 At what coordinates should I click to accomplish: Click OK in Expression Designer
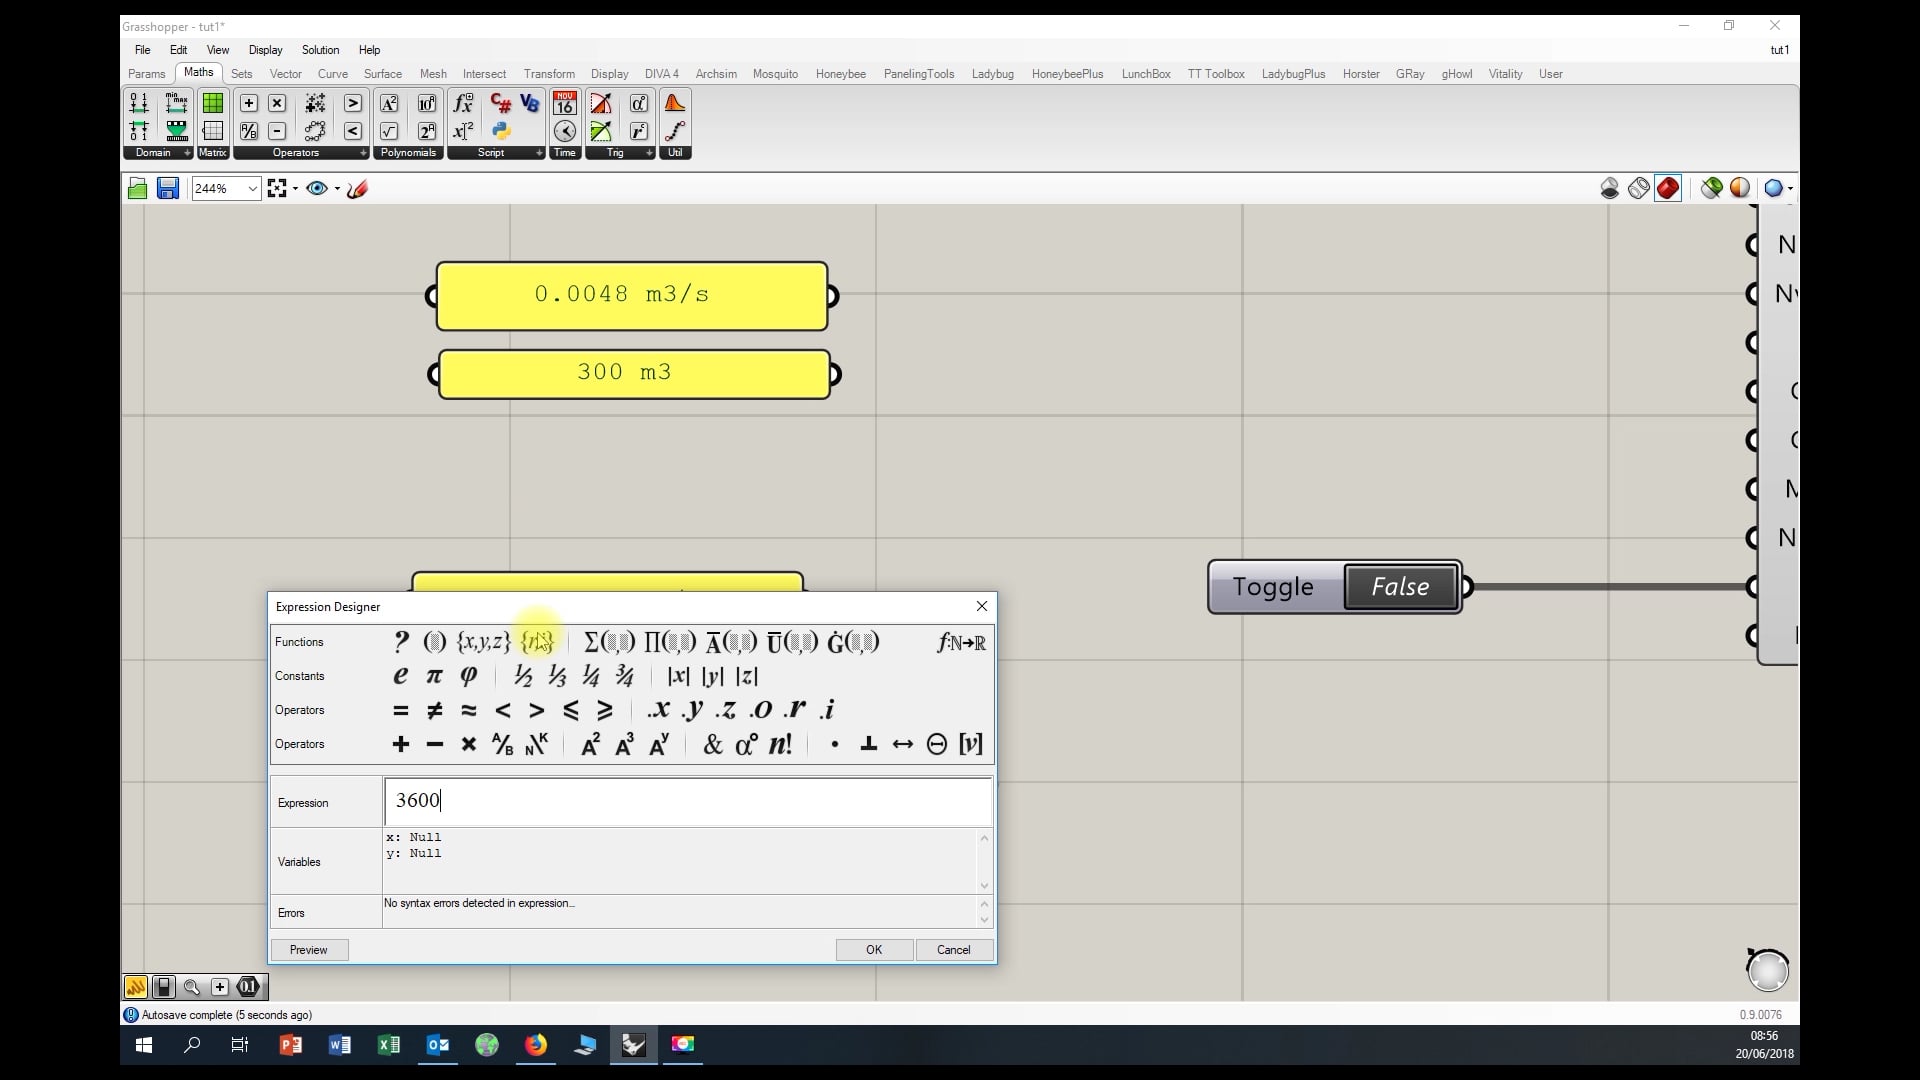coord(874,950)
